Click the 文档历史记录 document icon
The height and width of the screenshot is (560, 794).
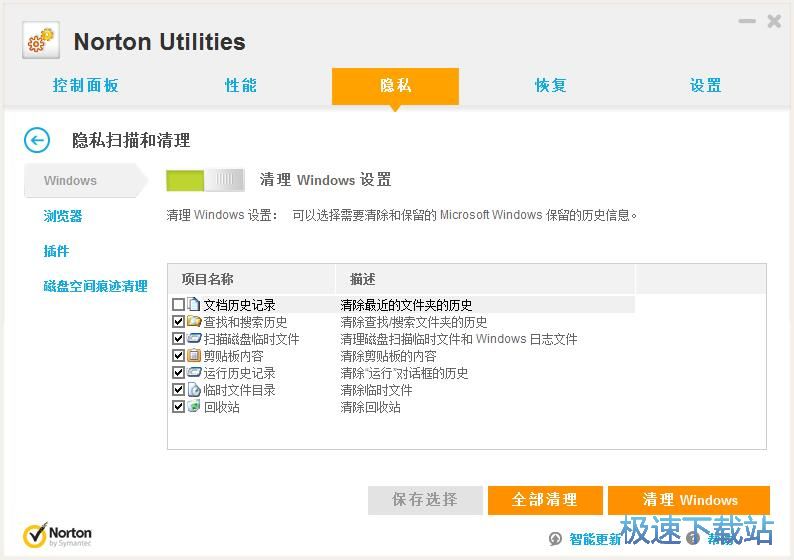pos(194,305)
